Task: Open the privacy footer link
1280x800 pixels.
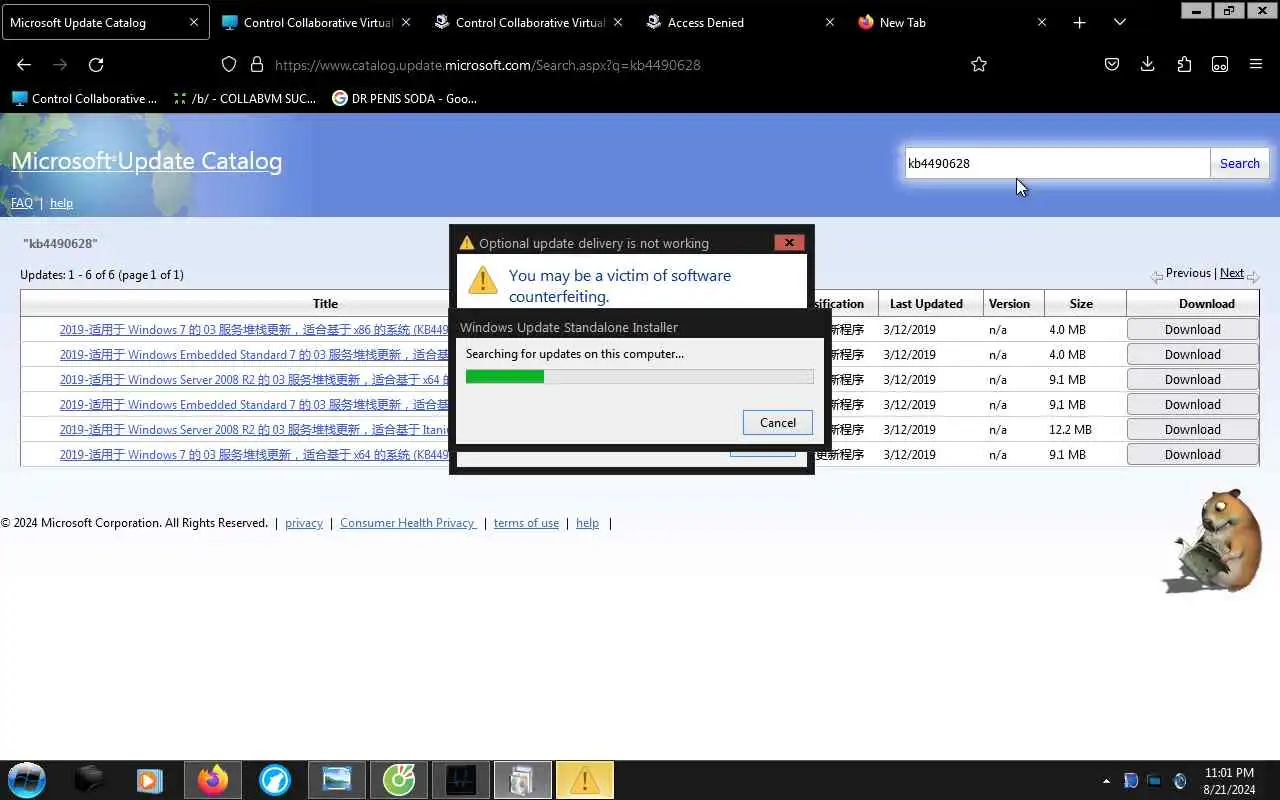Action: (304, 522)
